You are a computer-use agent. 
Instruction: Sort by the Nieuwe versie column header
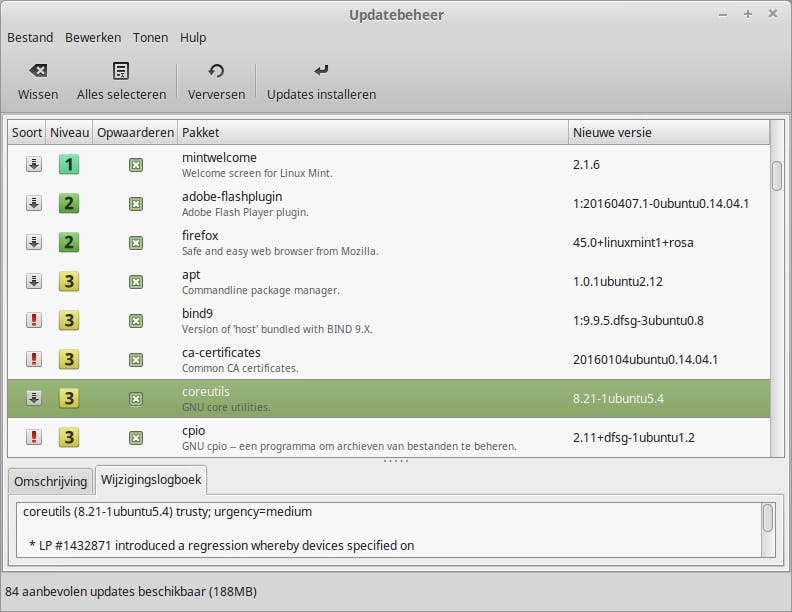click(x=669, y=132)
